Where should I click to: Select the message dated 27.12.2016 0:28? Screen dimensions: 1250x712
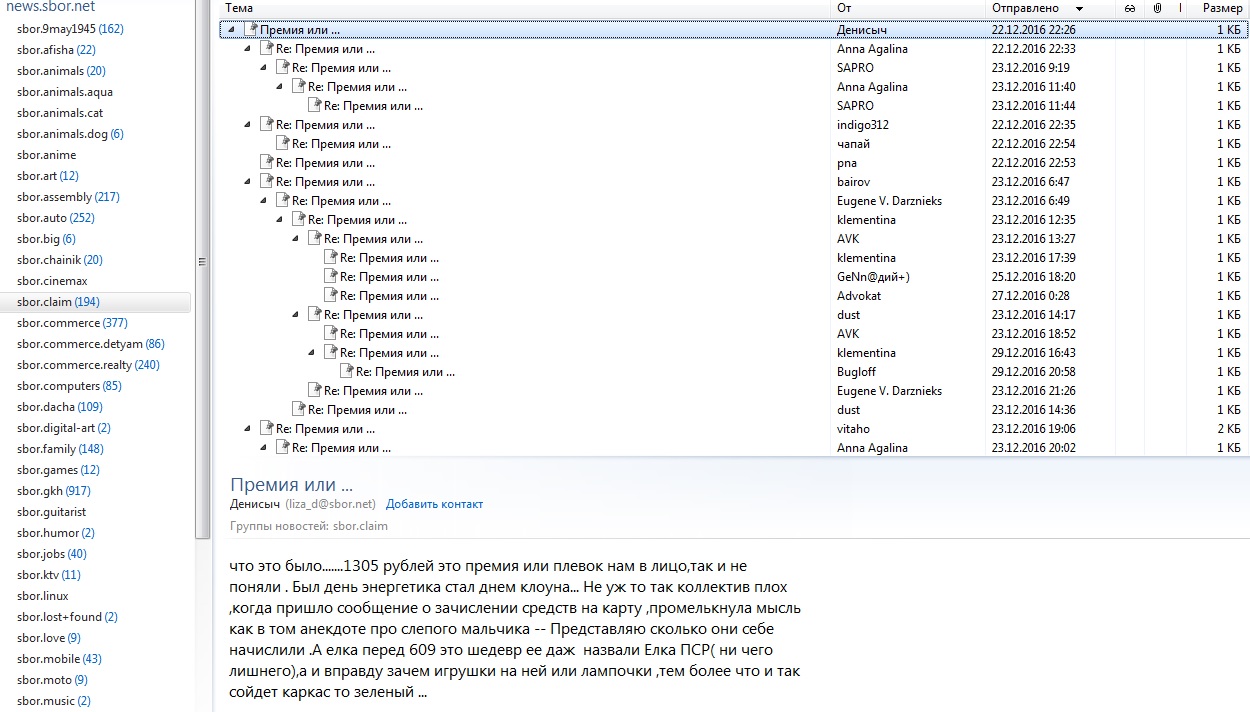coord(734,296)
